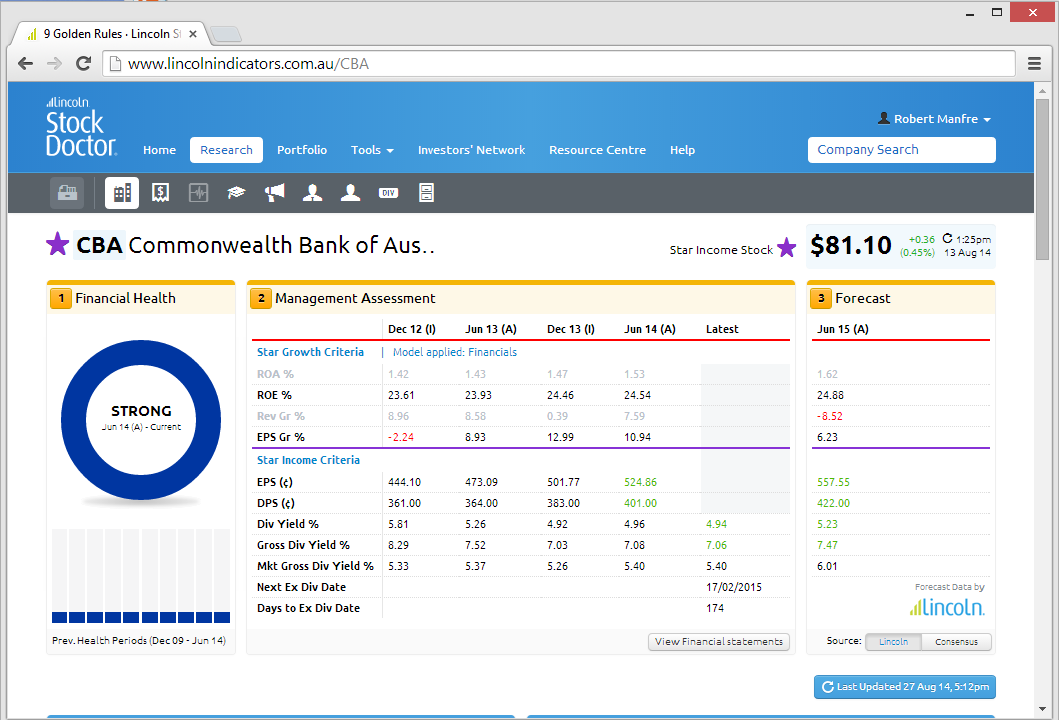This screenshot has width=1059, height=720.
Task: Click the red -8.52 forecast value
Action: (829, 416)
